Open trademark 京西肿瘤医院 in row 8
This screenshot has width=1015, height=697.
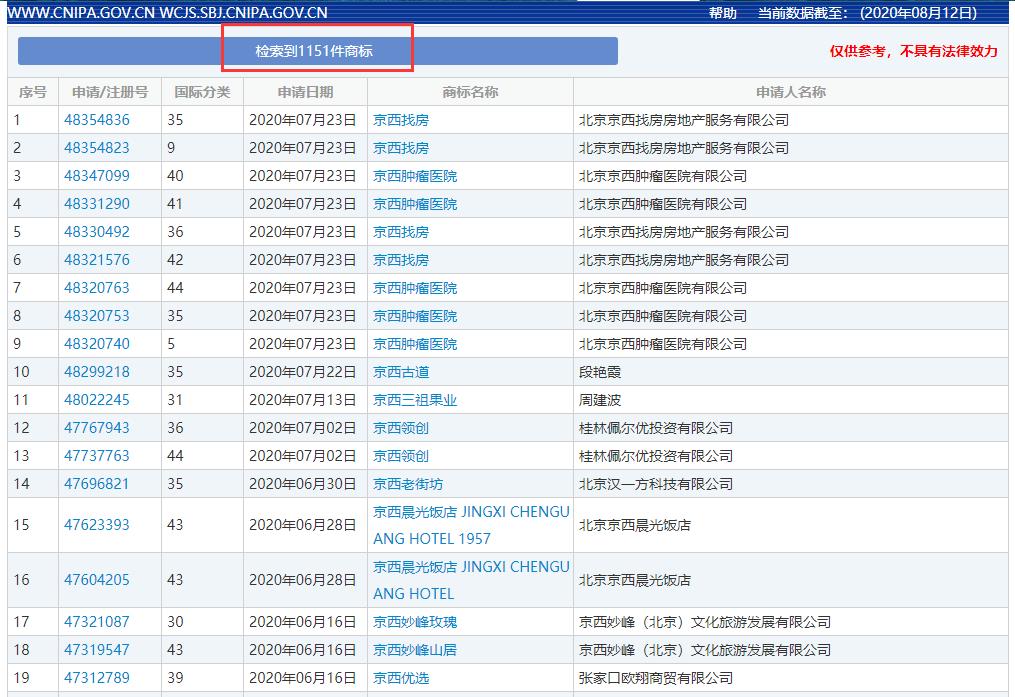pyautogui.click(x=415, y=316)
